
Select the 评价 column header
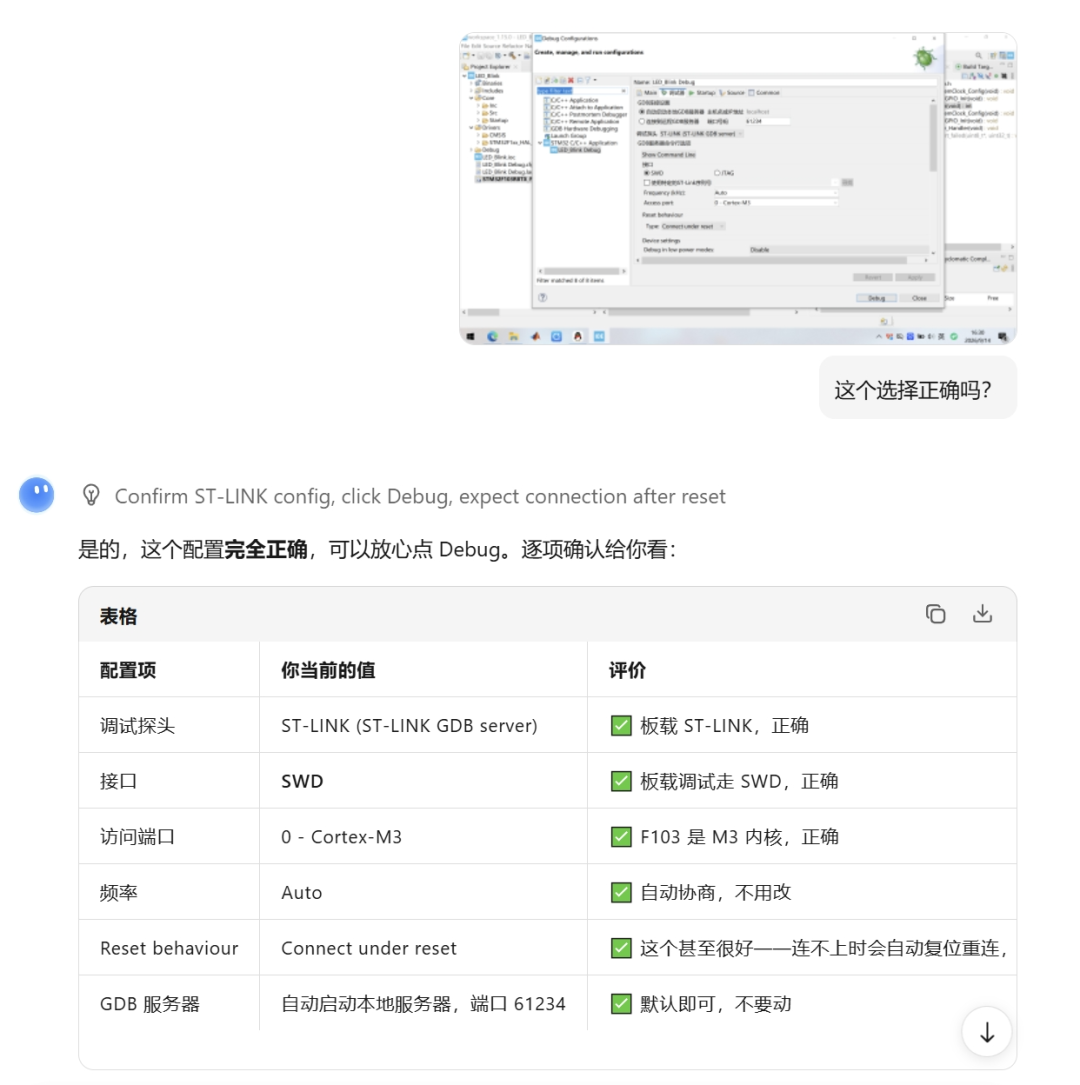pyautogui.click(x=627, y=670)
